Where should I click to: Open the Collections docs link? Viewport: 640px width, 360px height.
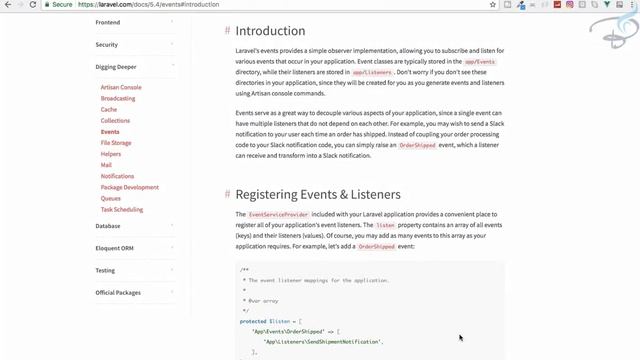pos(115,120)
